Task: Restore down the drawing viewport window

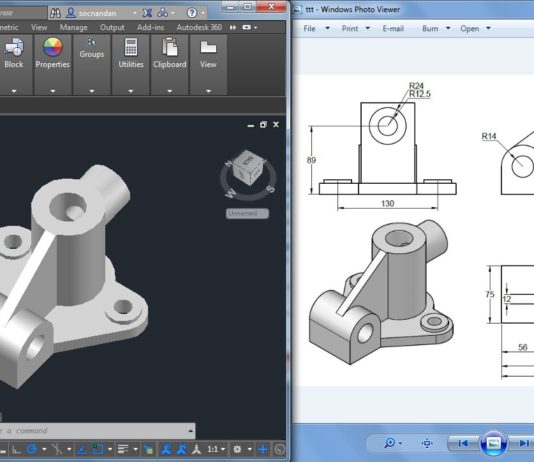Action: [x=263, y=125]
